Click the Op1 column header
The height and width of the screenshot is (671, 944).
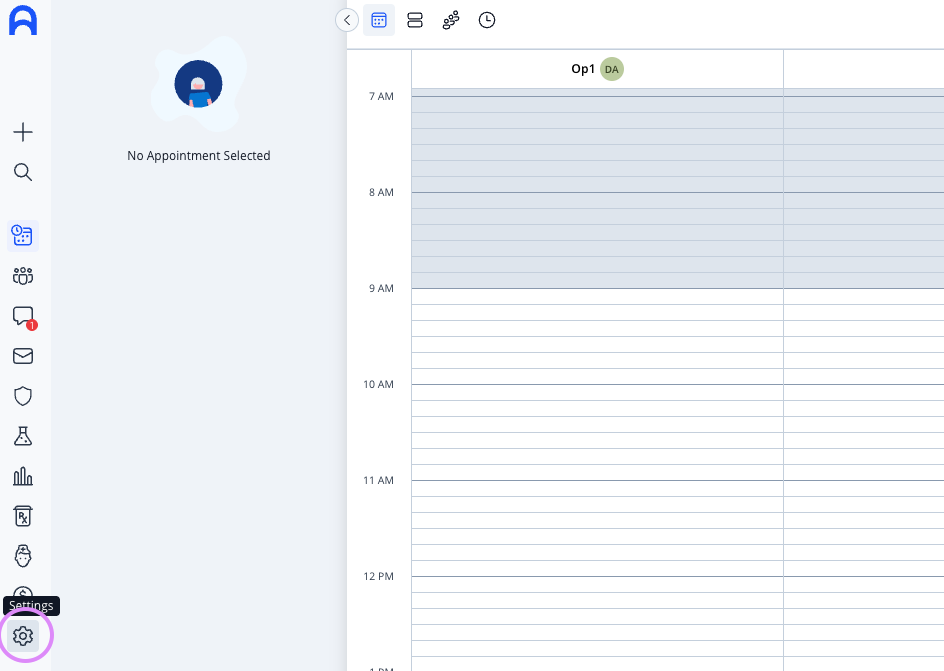click(597, 69)
